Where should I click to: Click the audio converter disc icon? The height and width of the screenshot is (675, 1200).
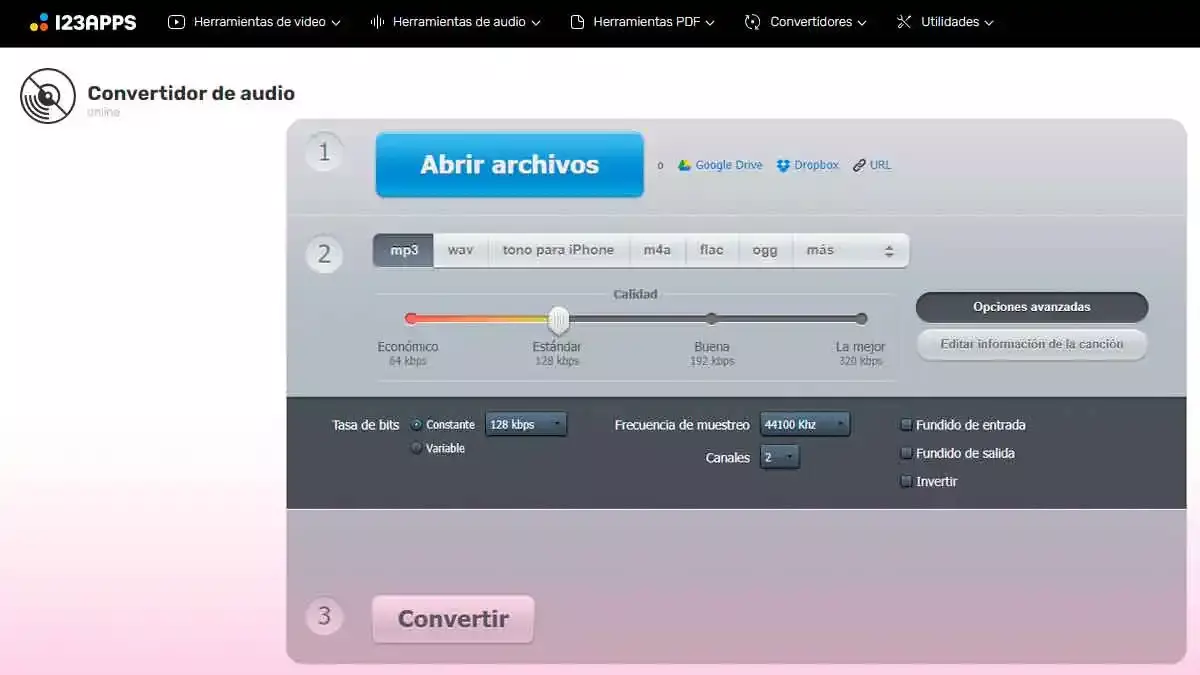[x=48, y=96]
